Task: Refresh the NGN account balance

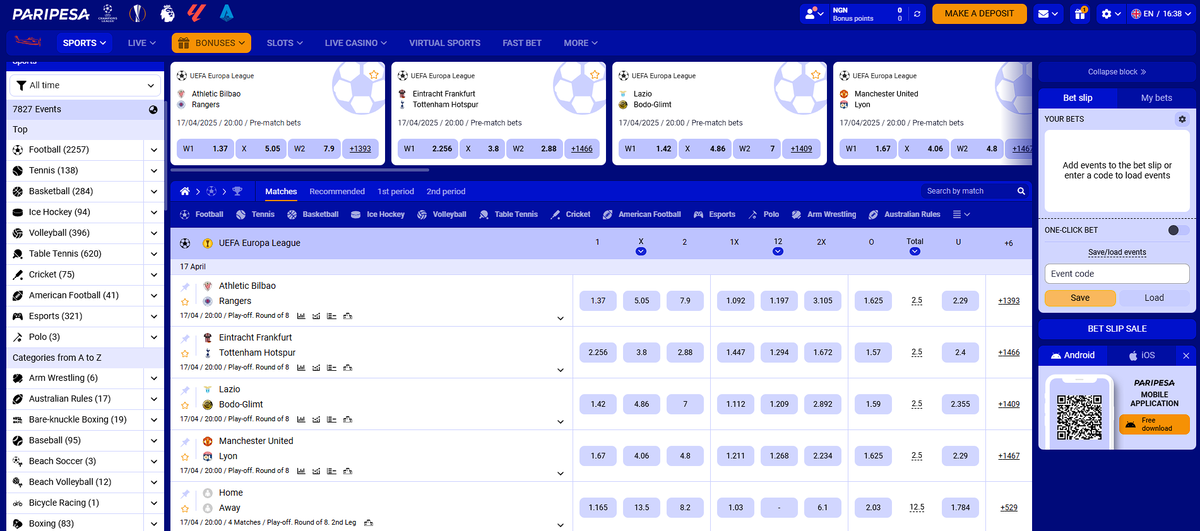Action: 919,14
